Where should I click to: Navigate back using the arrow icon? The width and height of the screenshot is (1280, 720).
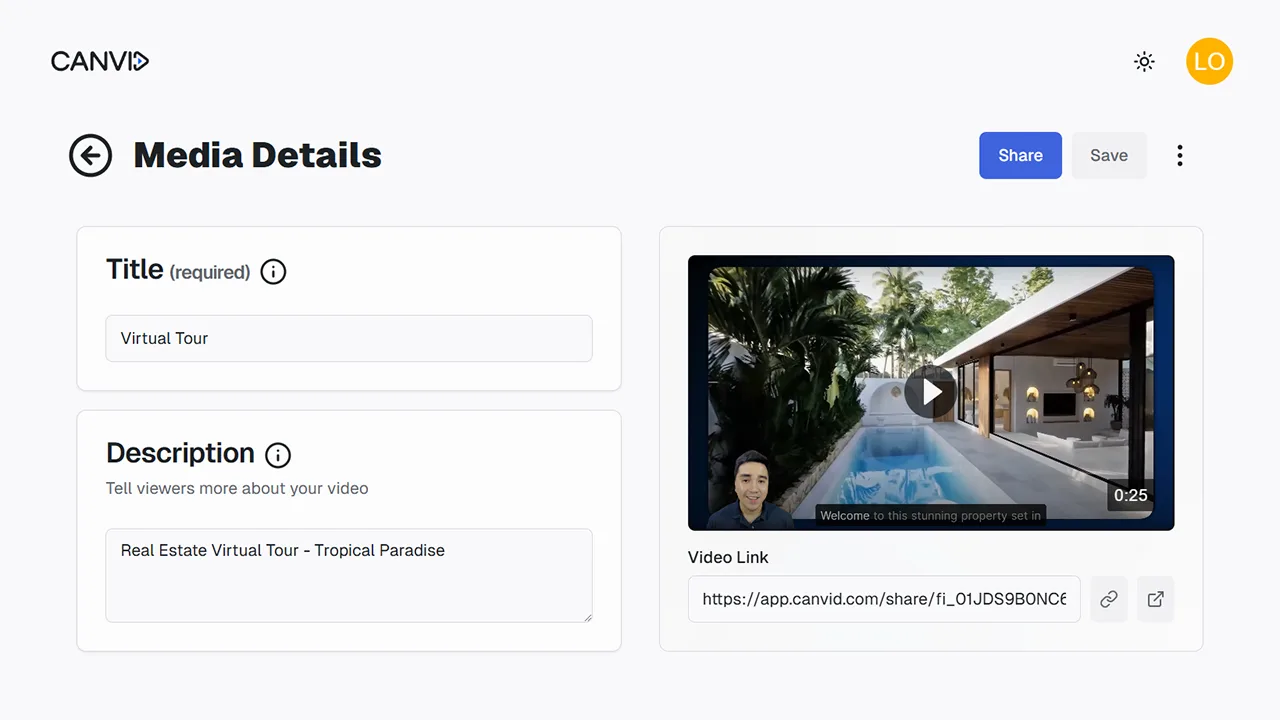[90, 155]
